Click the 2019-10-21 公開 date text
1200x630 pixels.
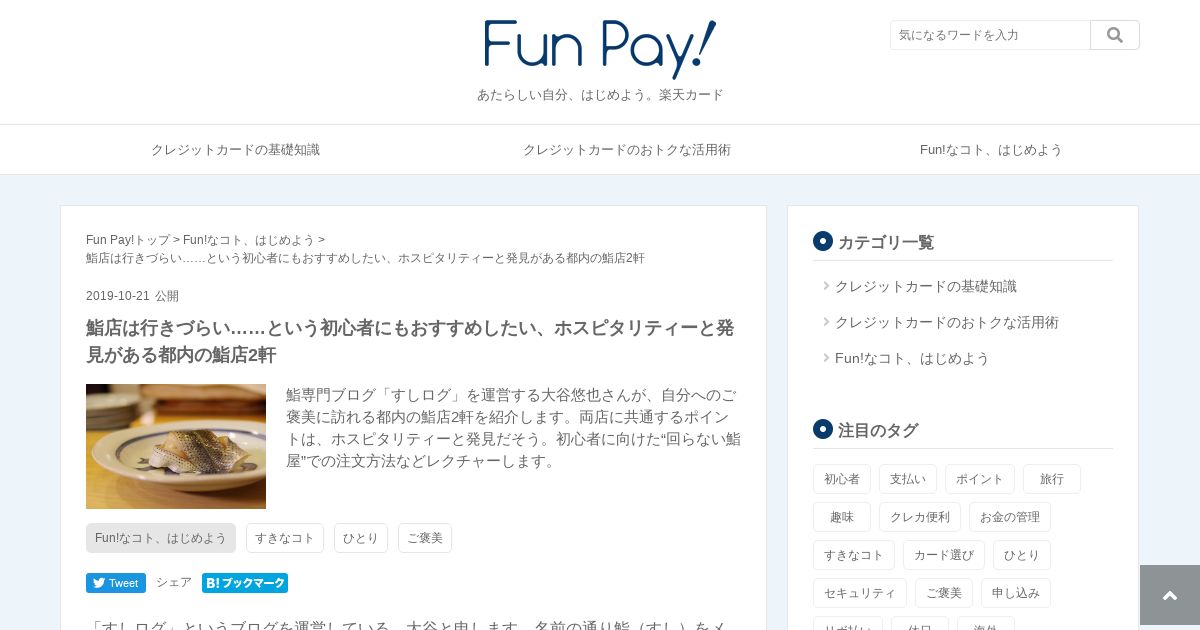pos(132,296)
